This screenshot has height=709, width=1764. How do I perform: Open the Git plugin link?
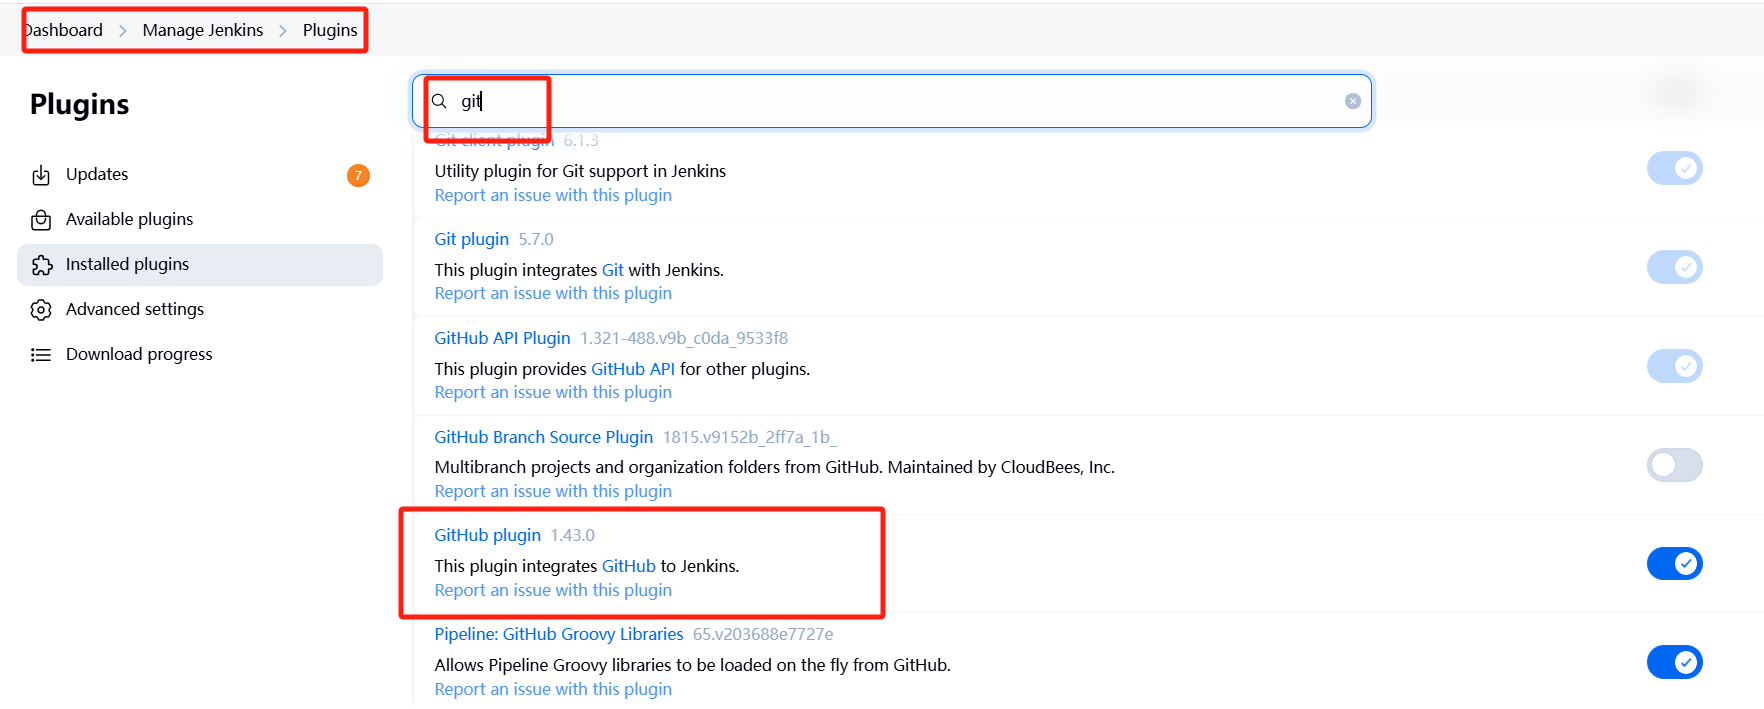point(471,239)
